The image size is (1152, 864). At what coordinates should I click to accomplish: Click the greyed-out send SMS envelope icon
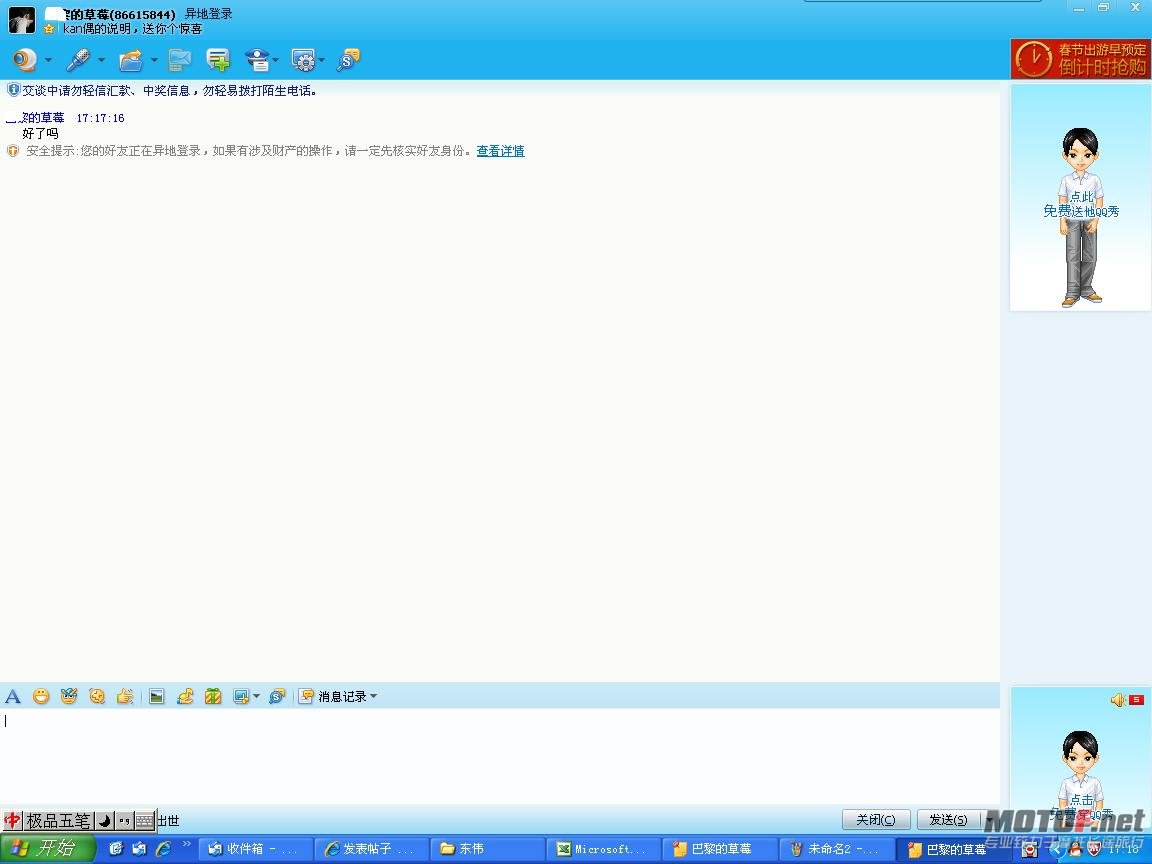179,60
